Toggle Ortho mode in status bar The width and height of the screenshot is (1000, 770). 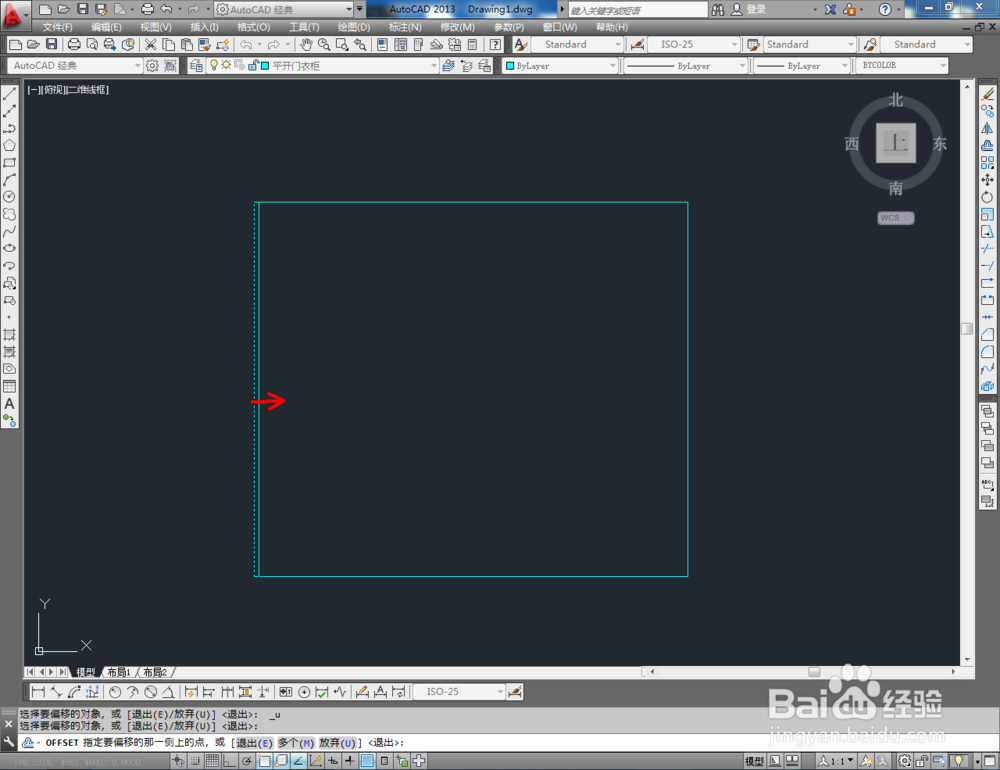[x=229, y=760]
